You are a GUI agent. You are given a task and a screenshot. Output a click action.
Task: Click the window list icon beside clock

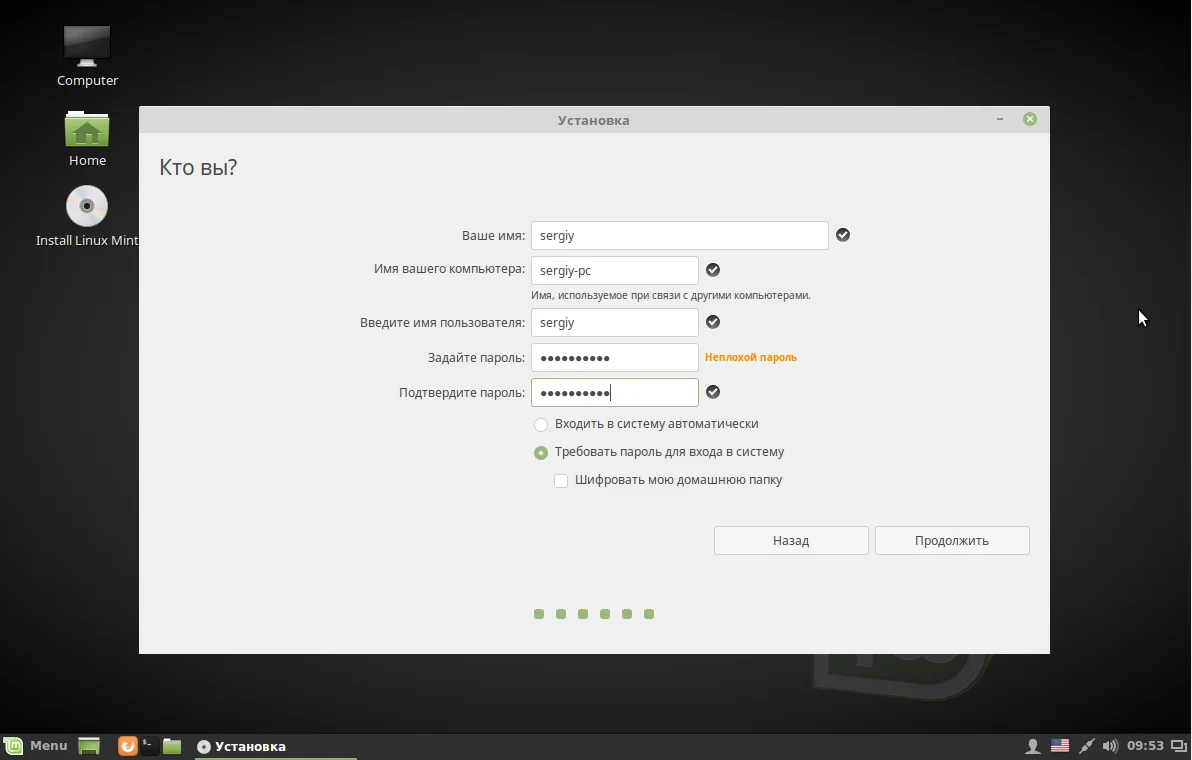pos(1178,746)
